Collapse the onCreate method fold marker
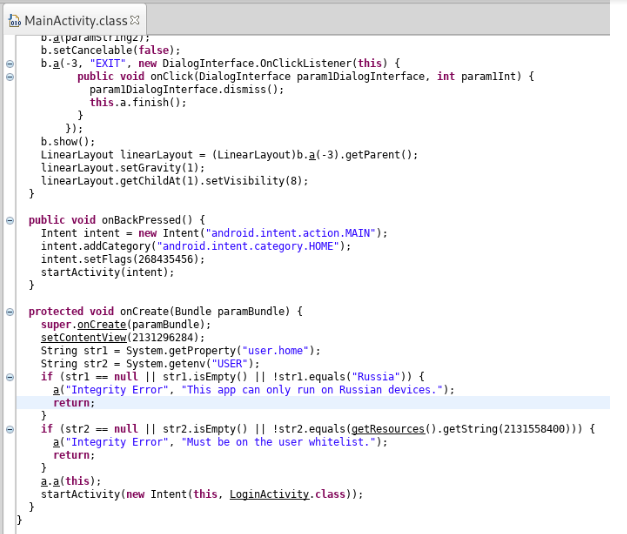627x534 pixels. [10, 312]
